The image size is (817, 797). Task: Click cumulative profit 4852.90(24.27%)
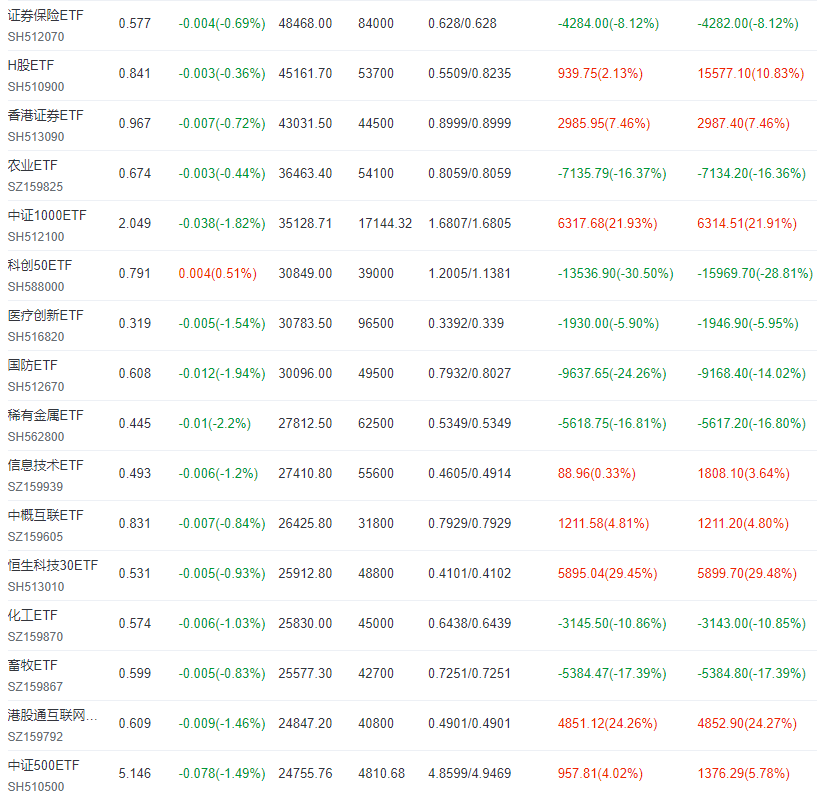[747, 724]
